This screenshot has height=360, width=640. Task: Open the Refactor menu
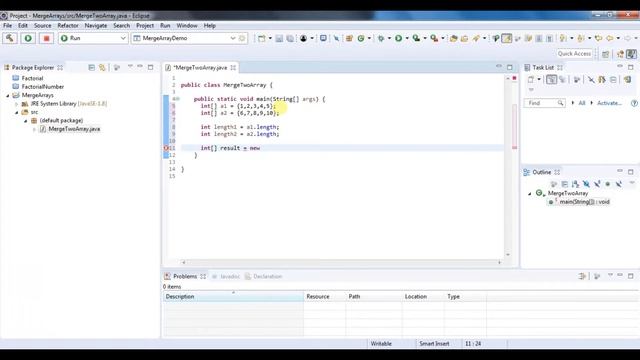click(68, 25)
